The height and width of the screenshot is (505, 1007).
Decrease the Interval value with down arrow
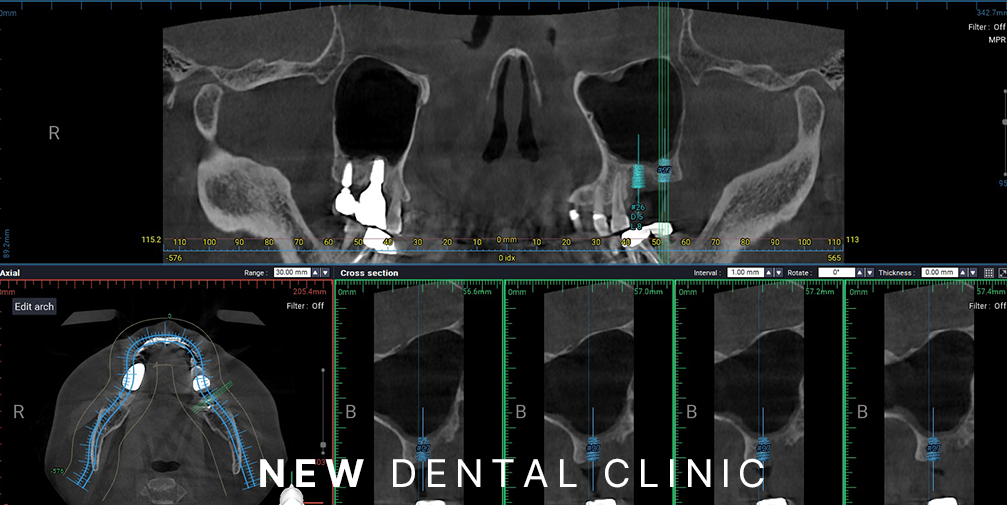click(780, 272)
